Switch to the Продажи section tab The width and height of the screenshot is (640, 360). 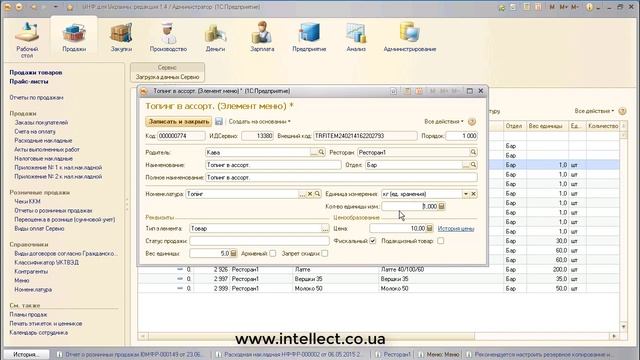[x=74, y=38]
